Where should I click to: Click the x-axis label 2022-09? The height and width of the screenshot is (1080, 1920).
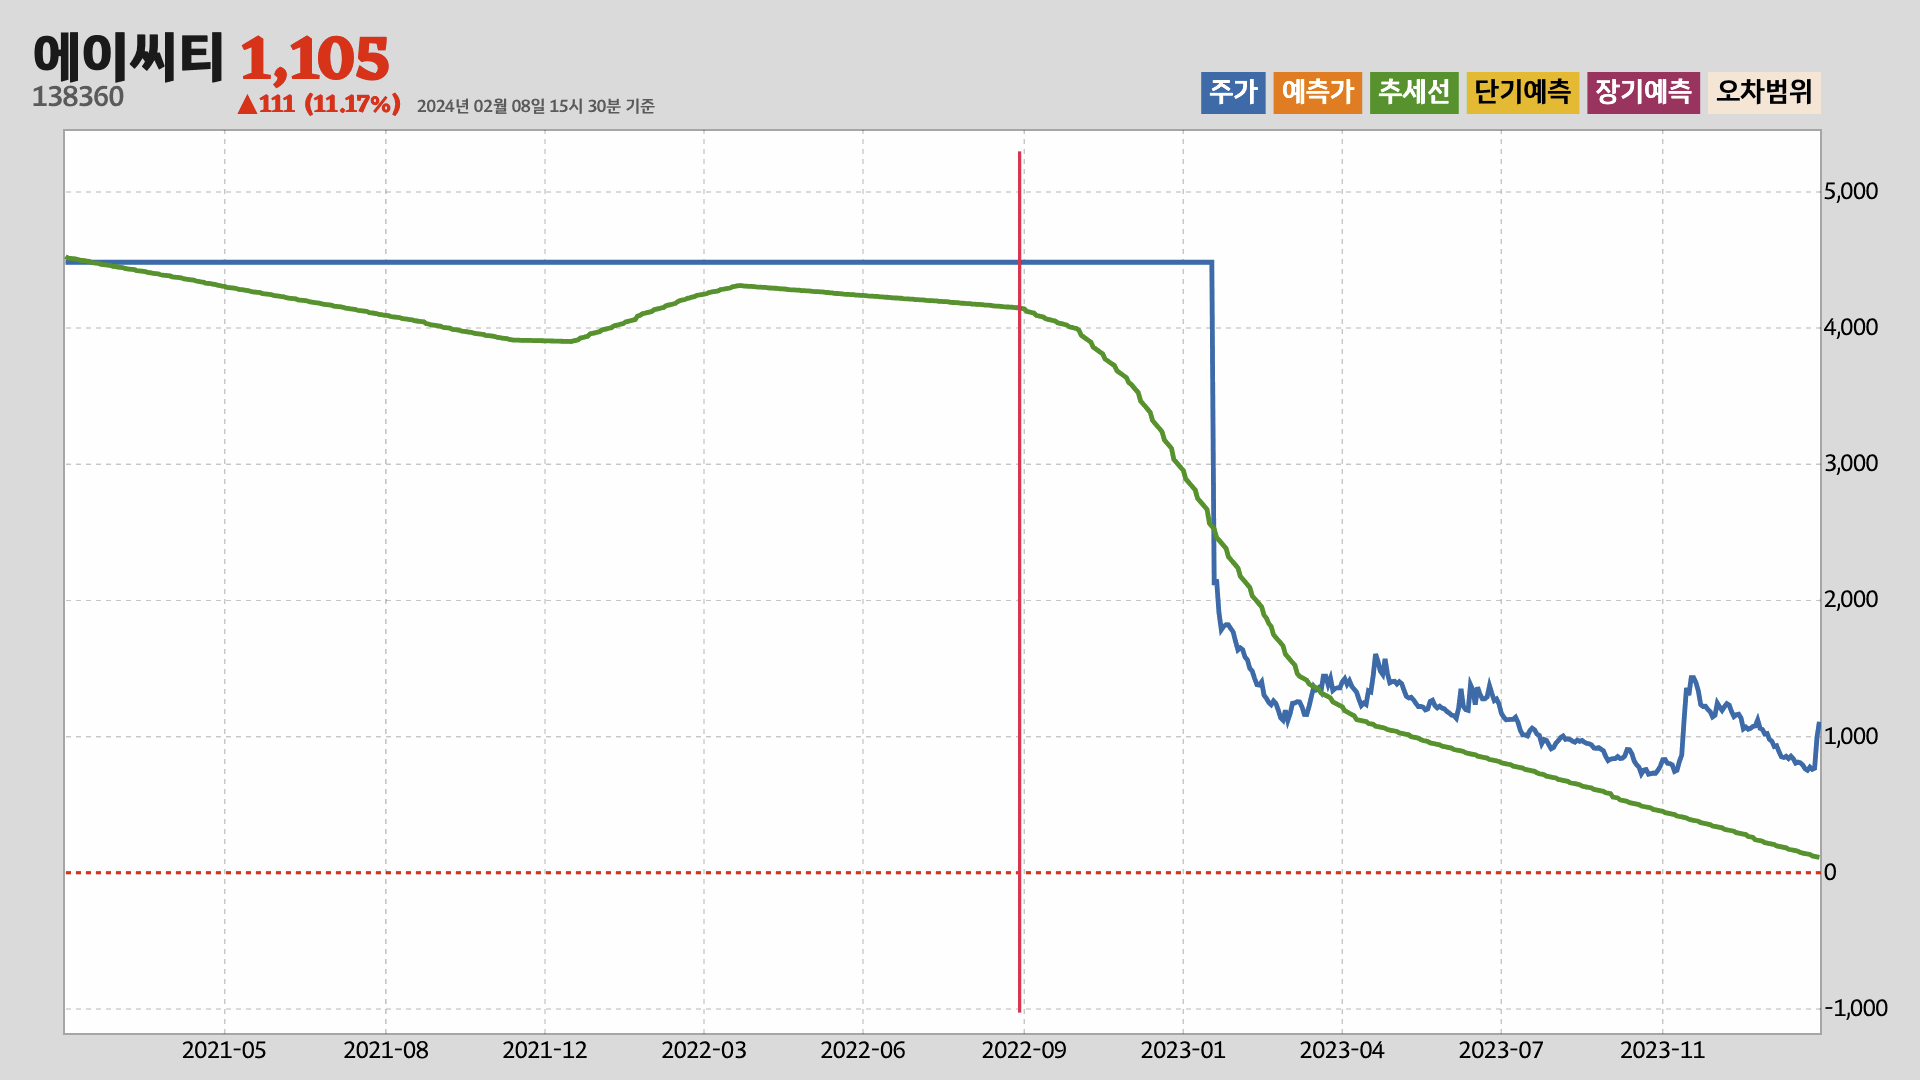(1024, 1050)
